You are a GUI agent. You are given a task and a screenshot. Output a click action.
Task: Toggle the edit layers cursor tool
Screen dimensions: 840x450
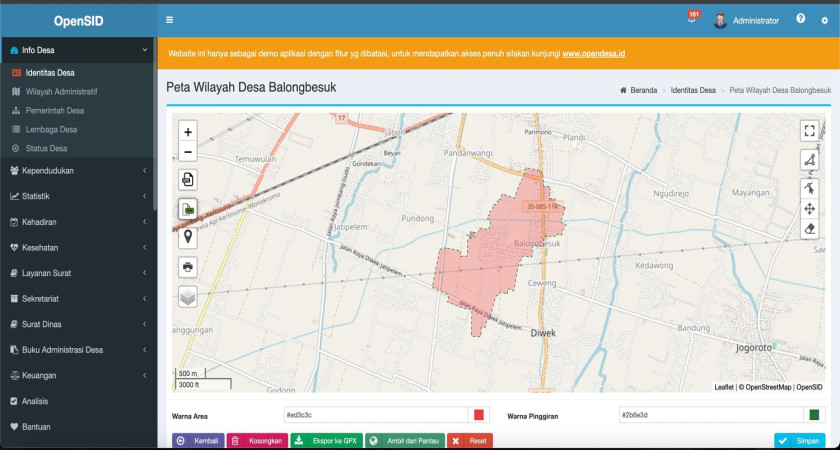click(x=809, y=188)
